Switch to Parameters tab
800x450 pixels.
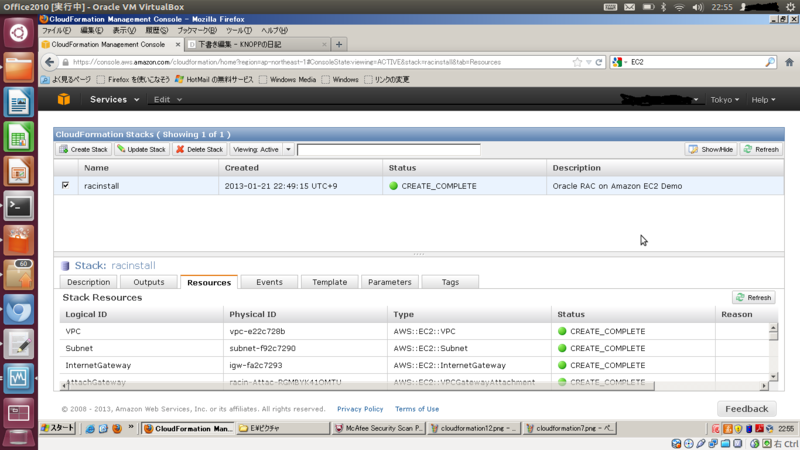[389, 282]
